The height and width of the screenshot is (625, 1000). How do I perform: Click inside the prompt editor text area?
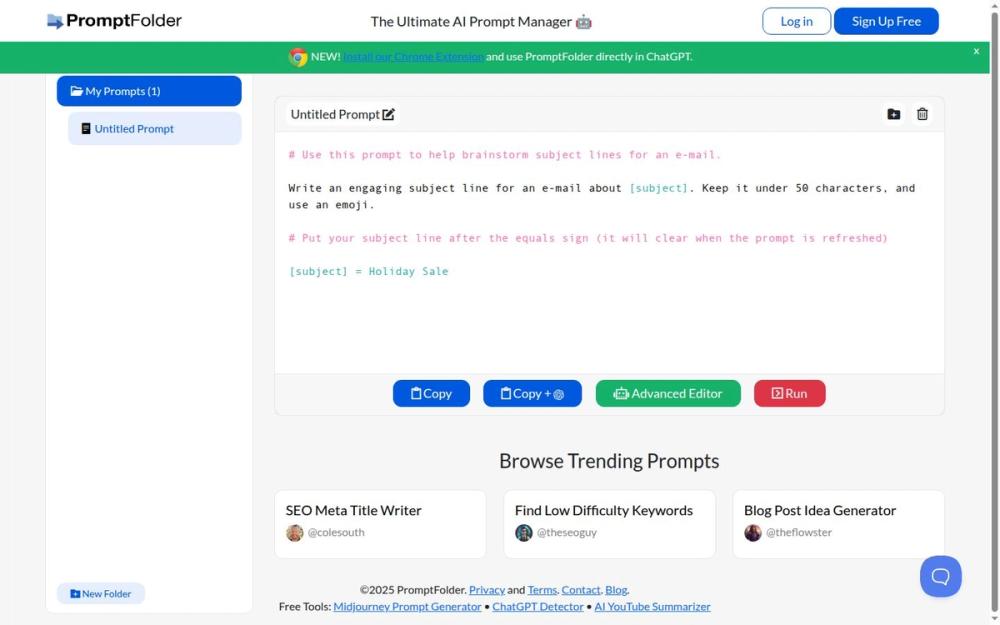610,300
